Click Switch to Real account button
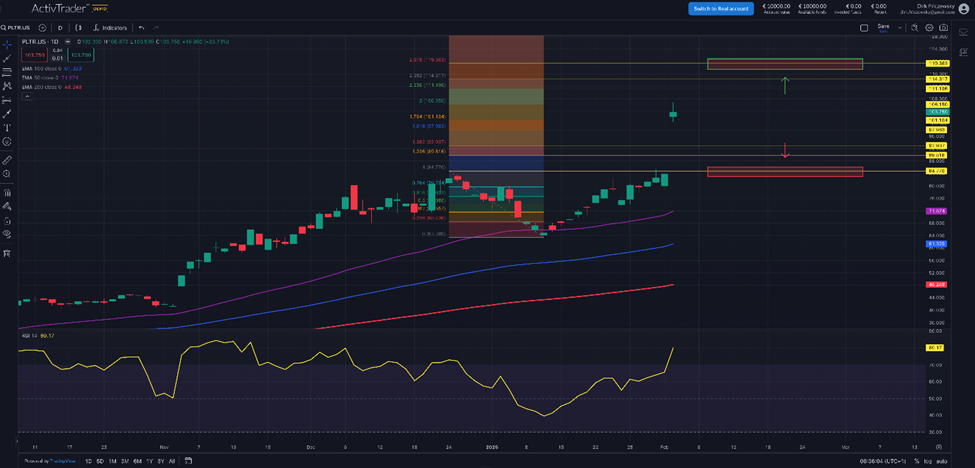Image resolution: width=975 pixels, height=468 pixels. [x=720, y=8]
